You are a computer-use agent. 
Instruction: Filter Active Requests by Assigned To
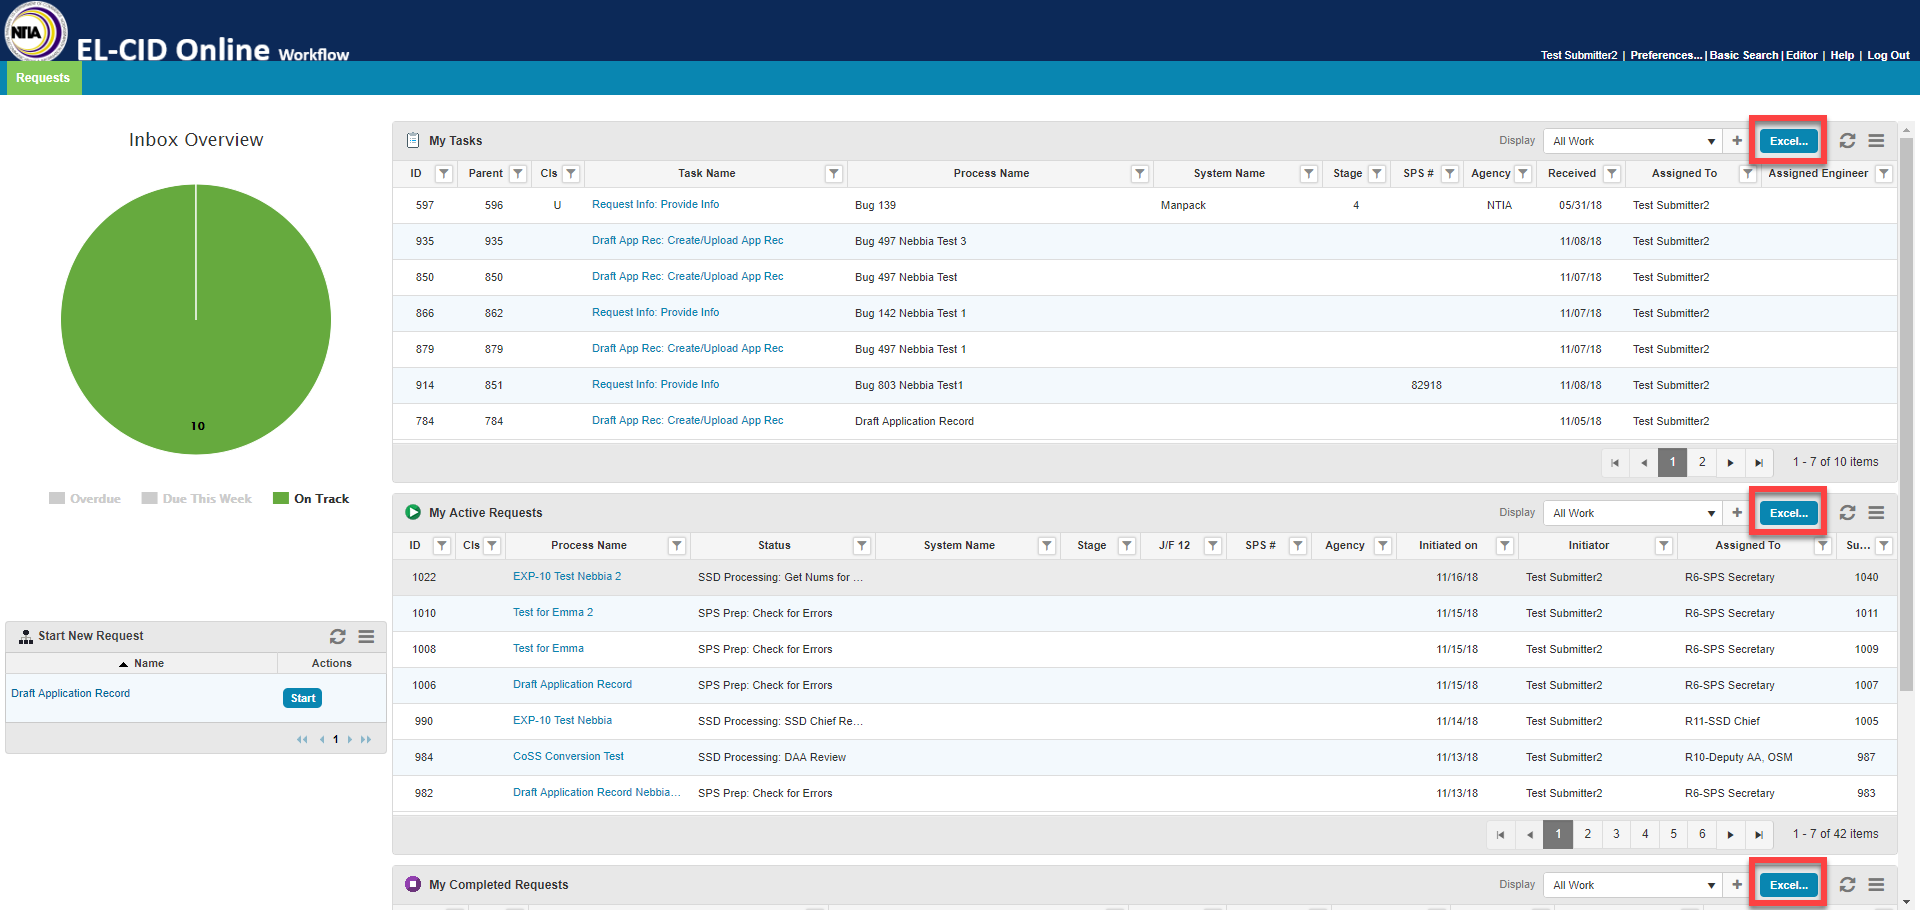(x=1823, y=546)
